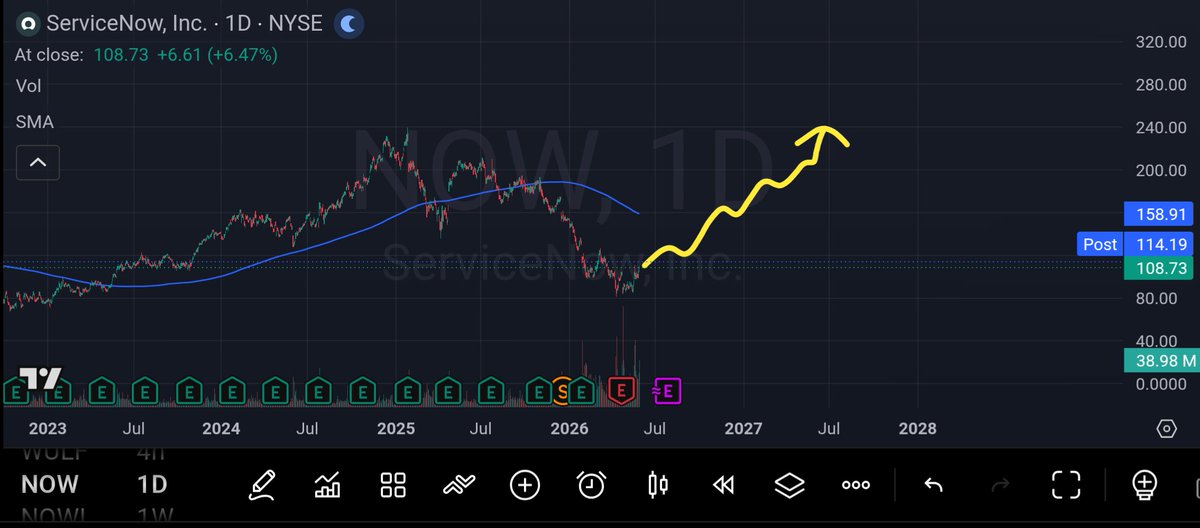Tap the circled plus add icon
This screenshot has height=528, width=1200.
[525, 485]
